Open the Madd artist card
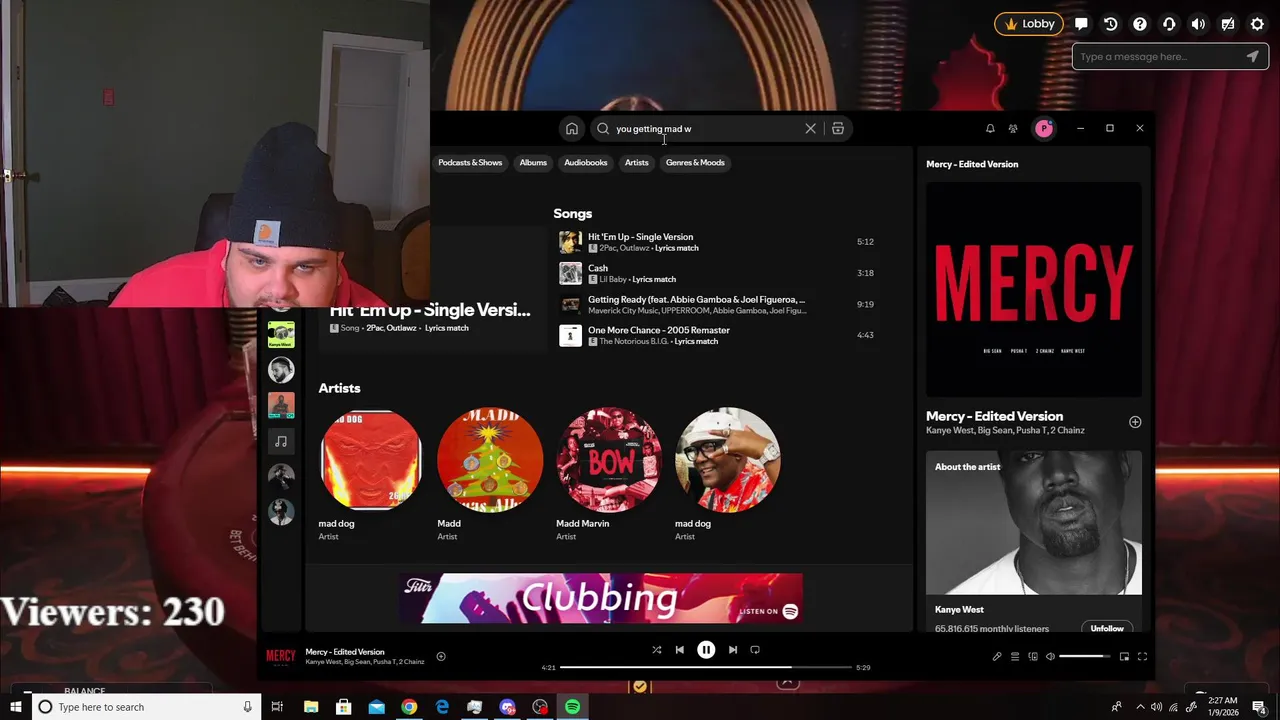Screen dimensions: 1280x720 coord(490,475)
